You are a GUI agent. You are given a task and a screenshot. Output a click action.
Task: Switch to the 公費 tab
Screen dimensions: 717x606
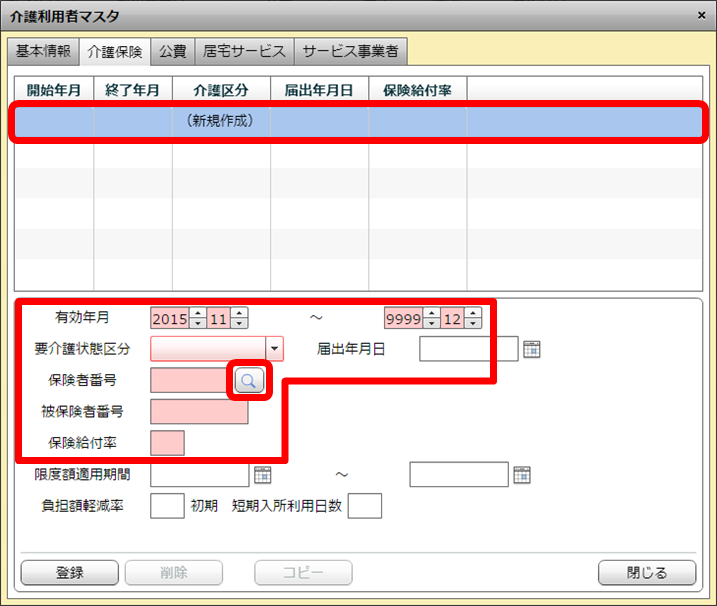coord(173,51)
